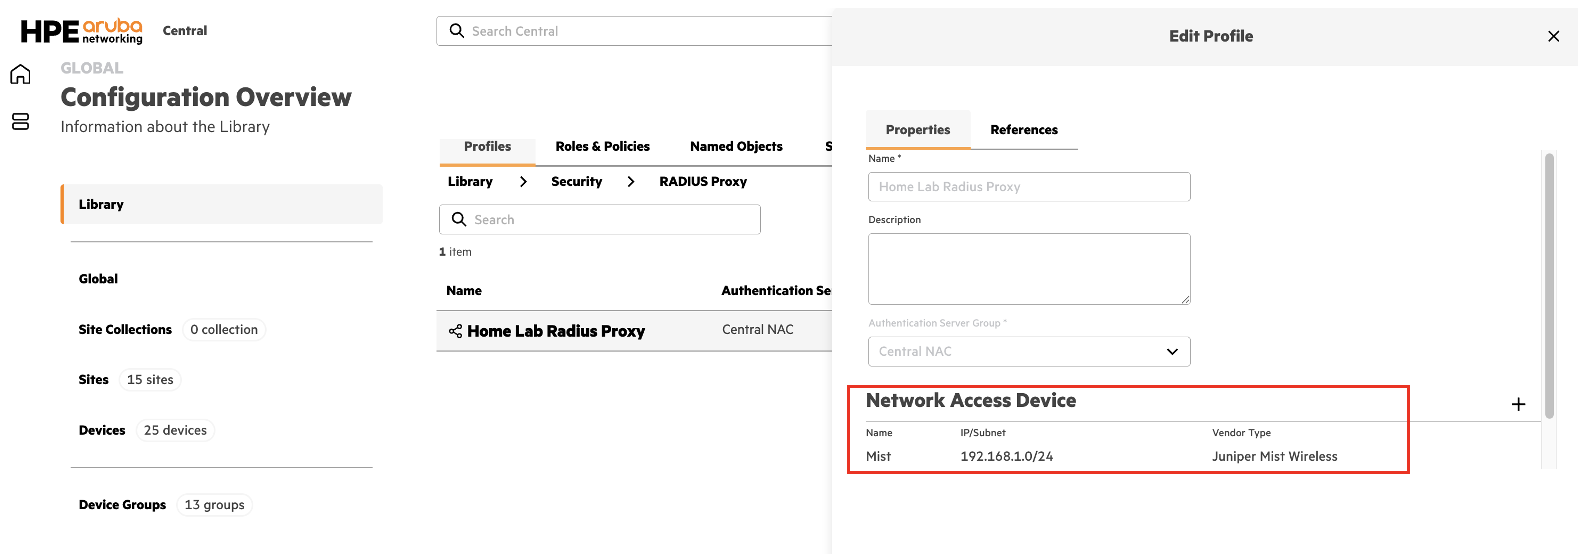The image size is (1578, 554).
Task: Open the devices stack icon in sidebar
Action: click(20, 121)
